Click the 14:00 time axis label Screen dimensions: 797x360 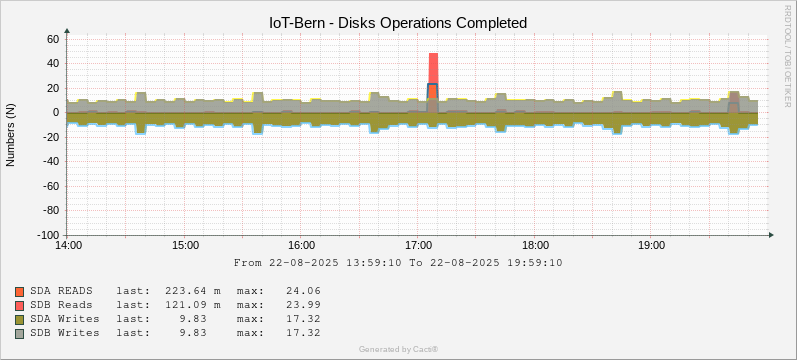point(69,246)
